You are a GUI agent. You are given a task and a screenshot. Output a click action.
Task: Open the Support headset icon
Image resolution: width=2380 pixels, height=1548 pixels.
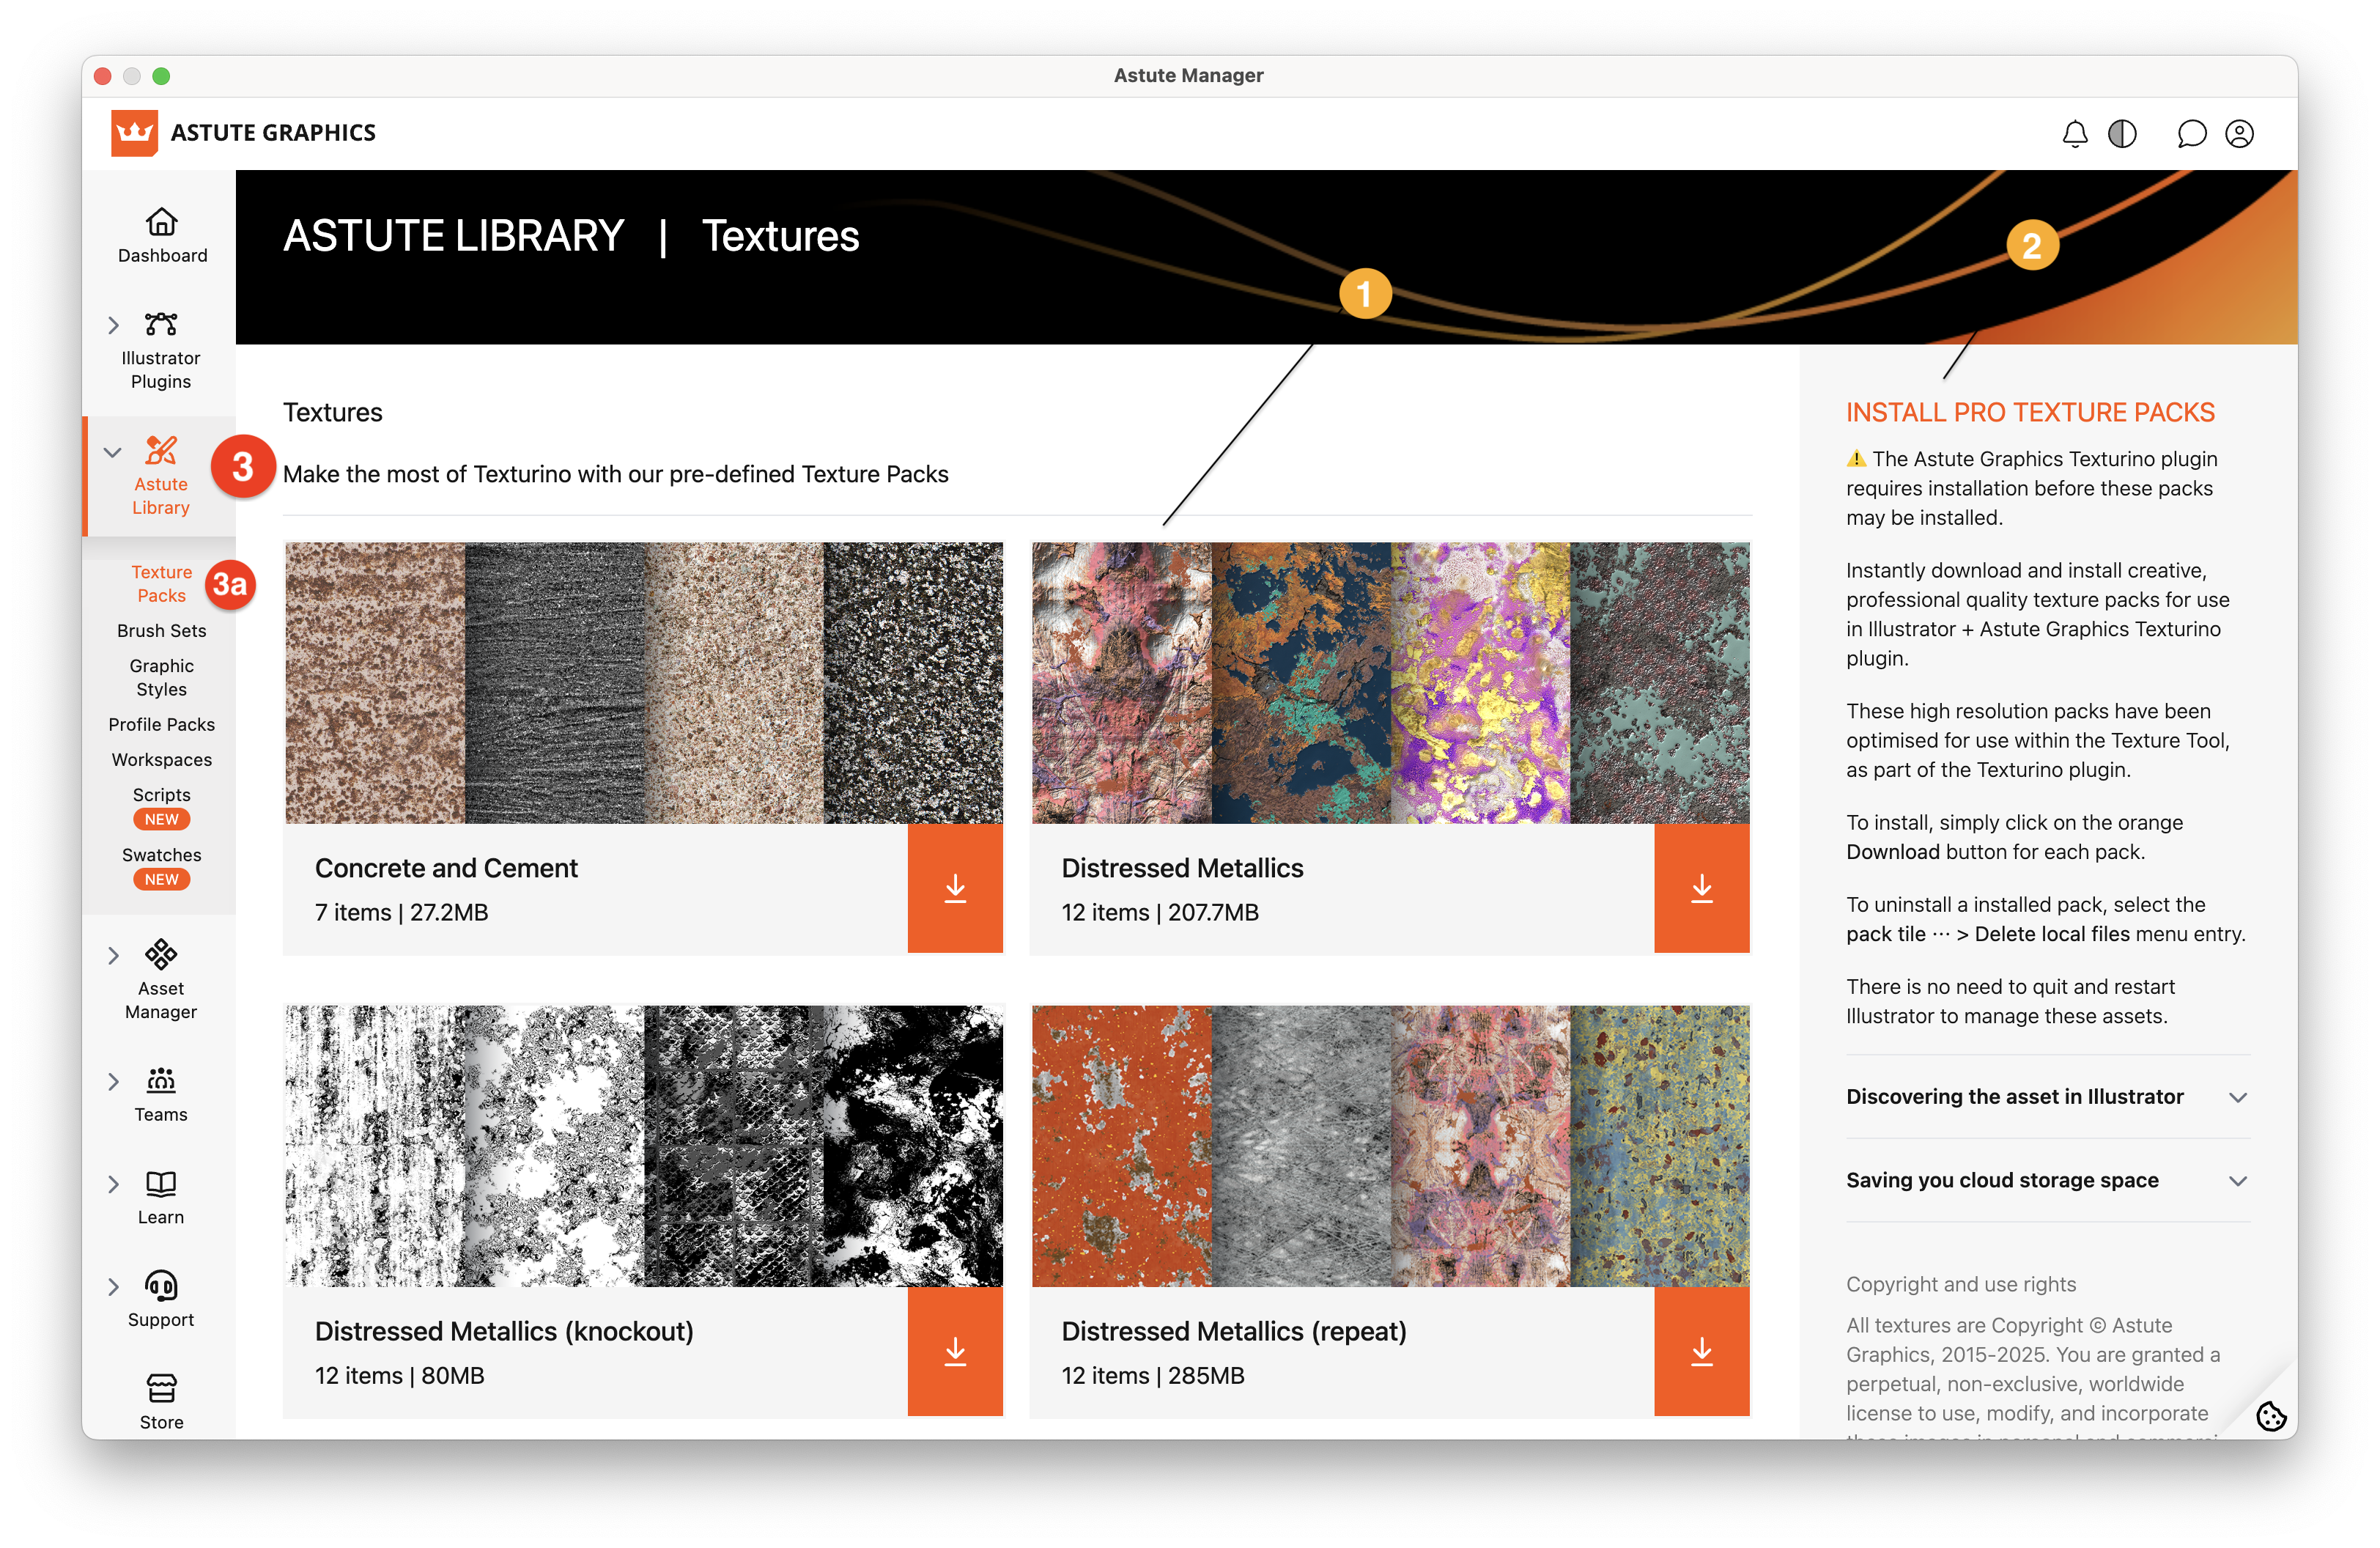tap(161, 1285)
